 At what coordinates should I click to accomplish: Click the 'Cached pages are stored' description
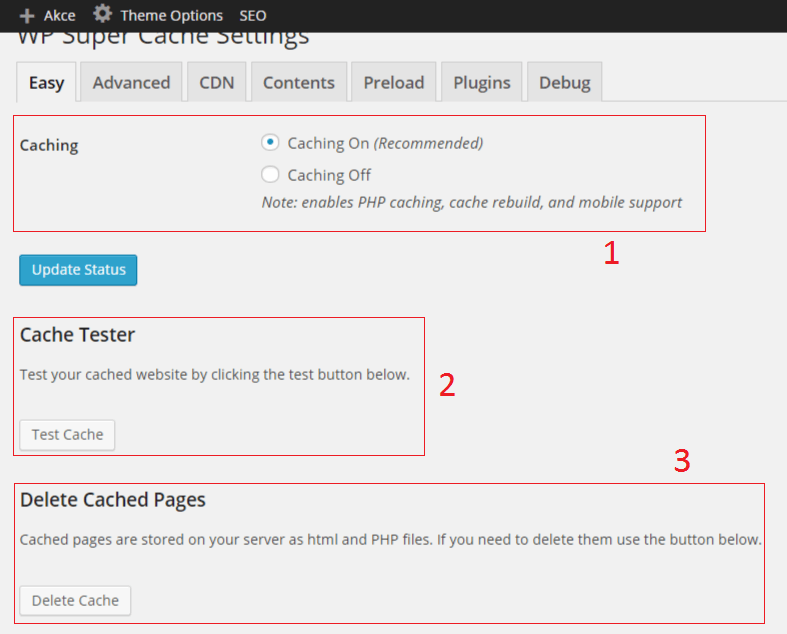pyautogui.click(x=390, y=540)
